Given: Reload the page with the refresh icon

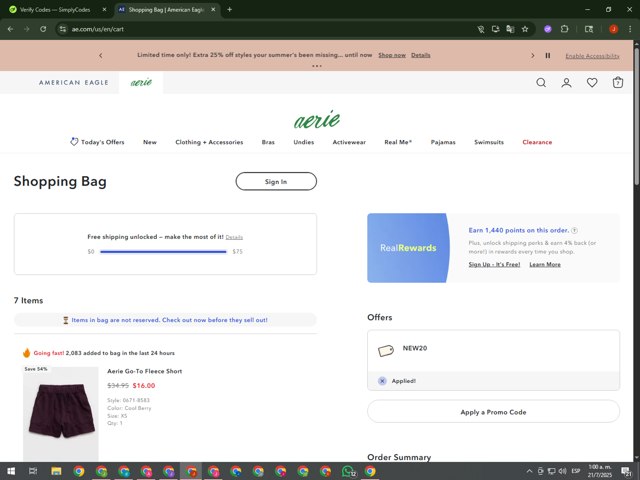Looking at the screenshot, I should [43, 29].
